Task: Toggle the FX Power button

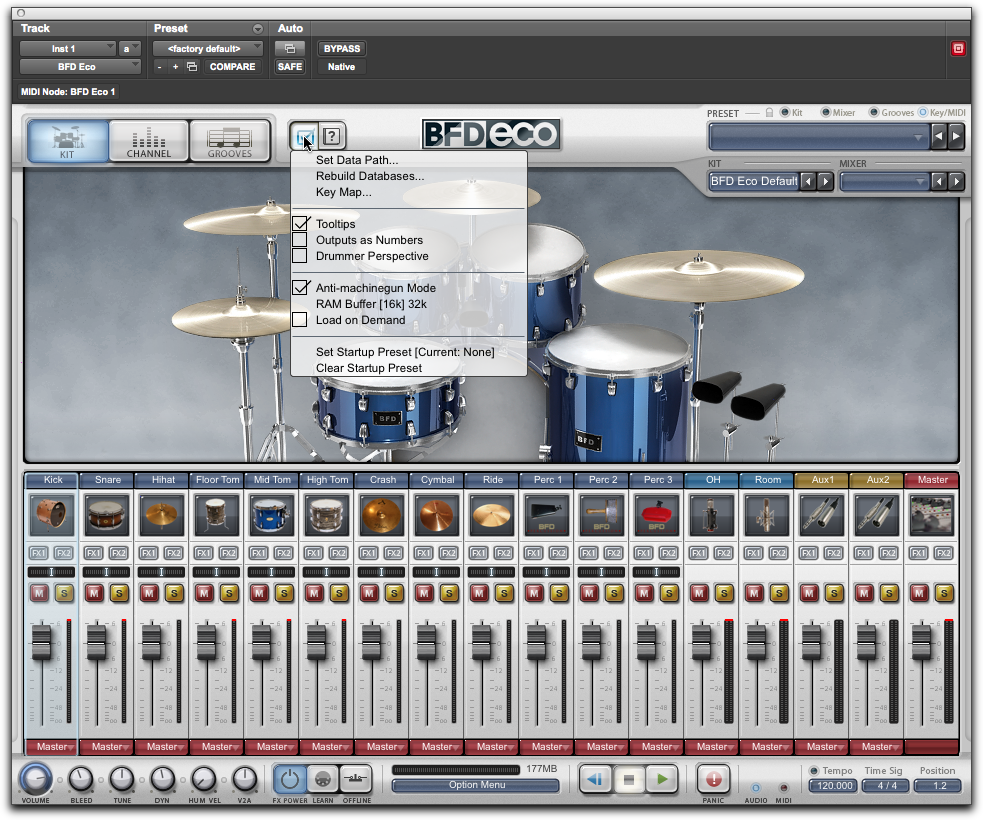Action: (290, 779)
